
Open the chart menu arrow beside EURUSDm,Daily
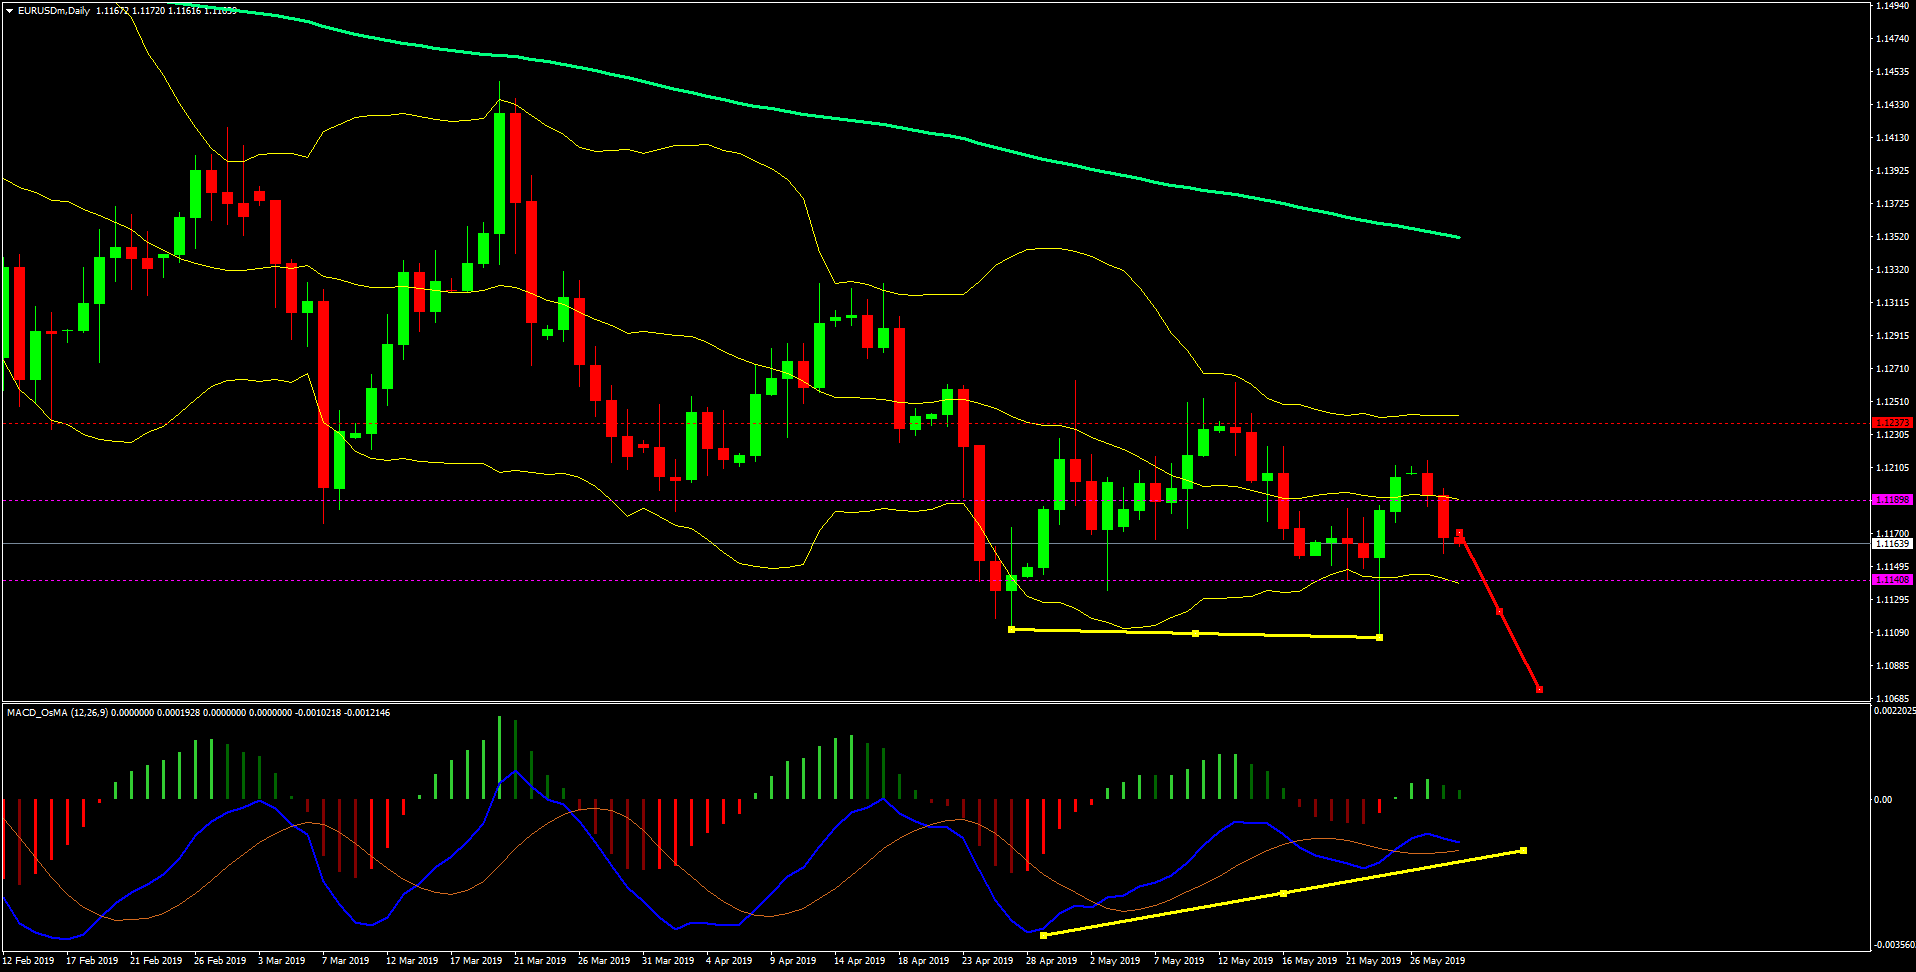tap(9, 11)
